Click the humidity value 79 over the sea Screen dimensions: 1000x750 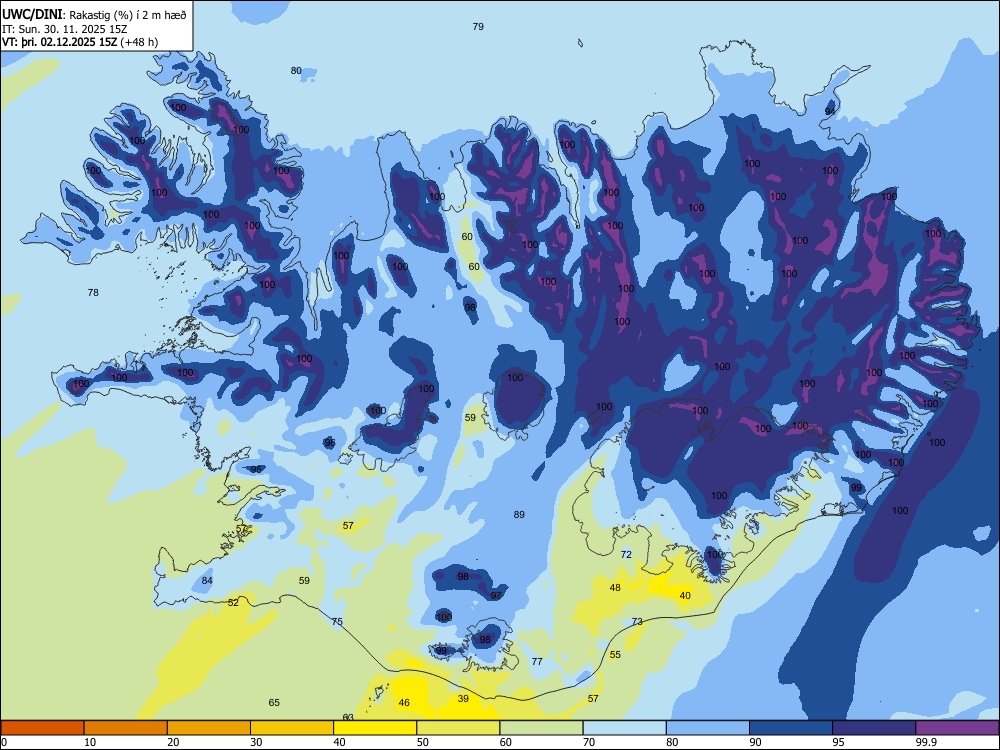pyautogui.click(x=478, y=27)
